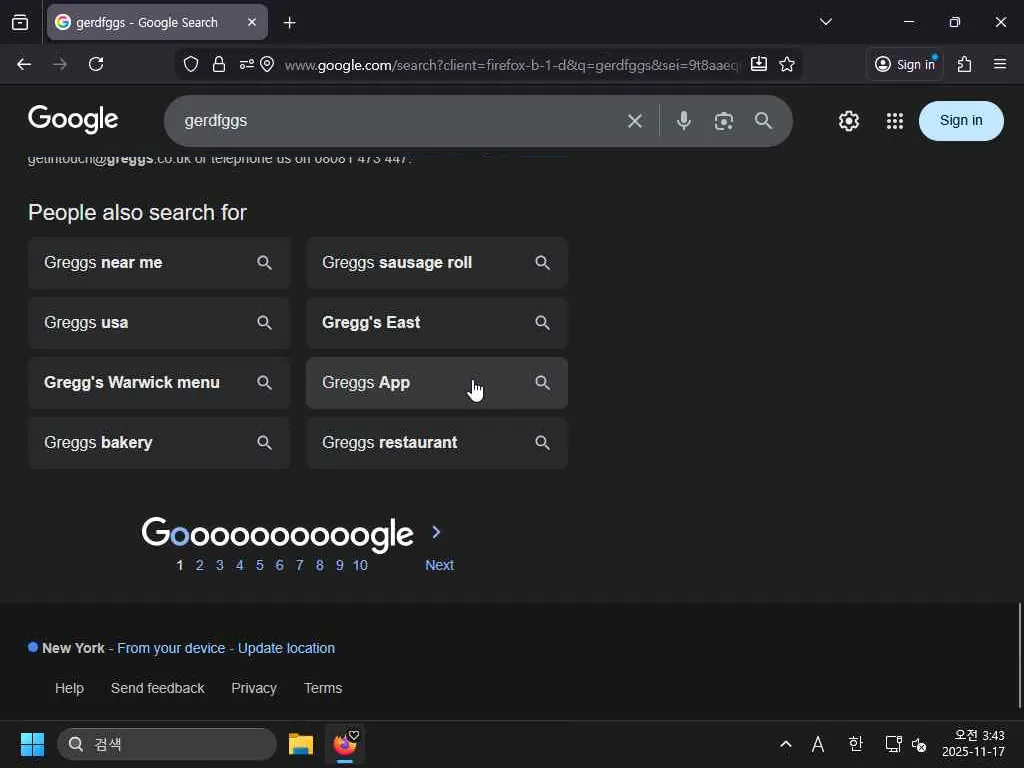
Task: Click the location permission pin icon
Action: click(267, 64)
